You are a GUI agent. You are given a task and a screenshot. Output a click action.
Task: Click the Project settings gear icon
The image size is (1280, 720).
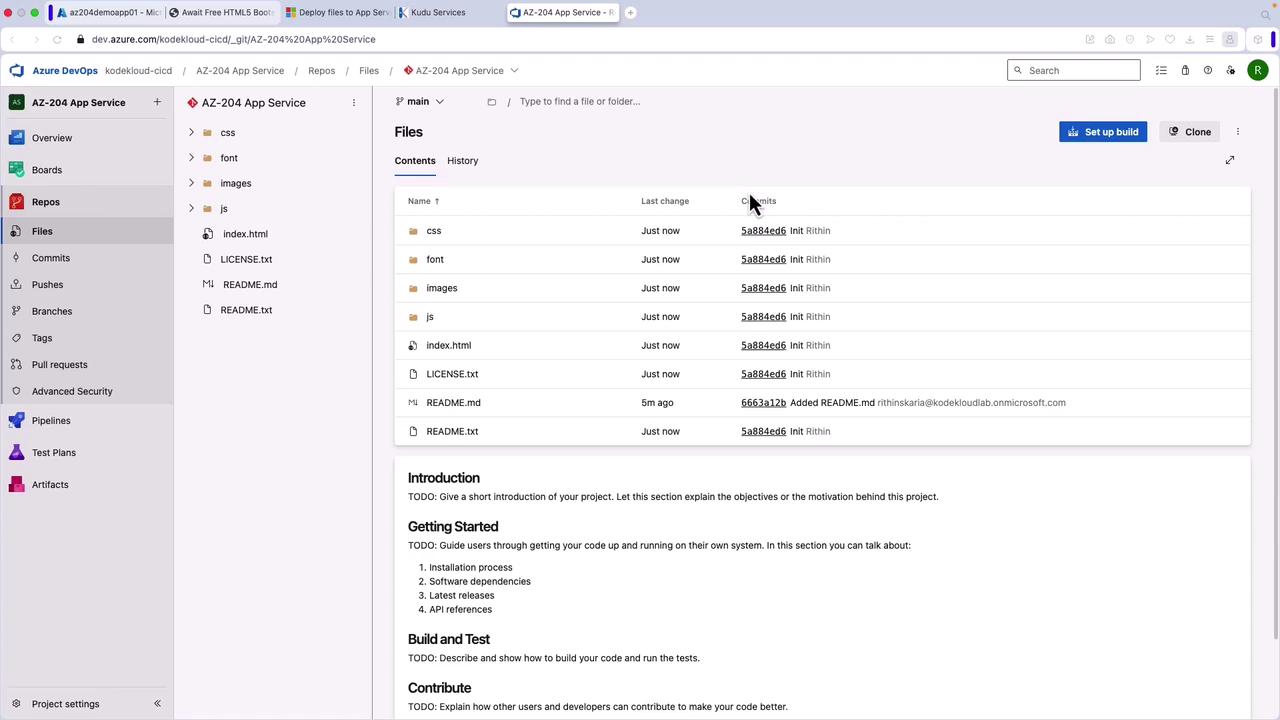[16, 704]
